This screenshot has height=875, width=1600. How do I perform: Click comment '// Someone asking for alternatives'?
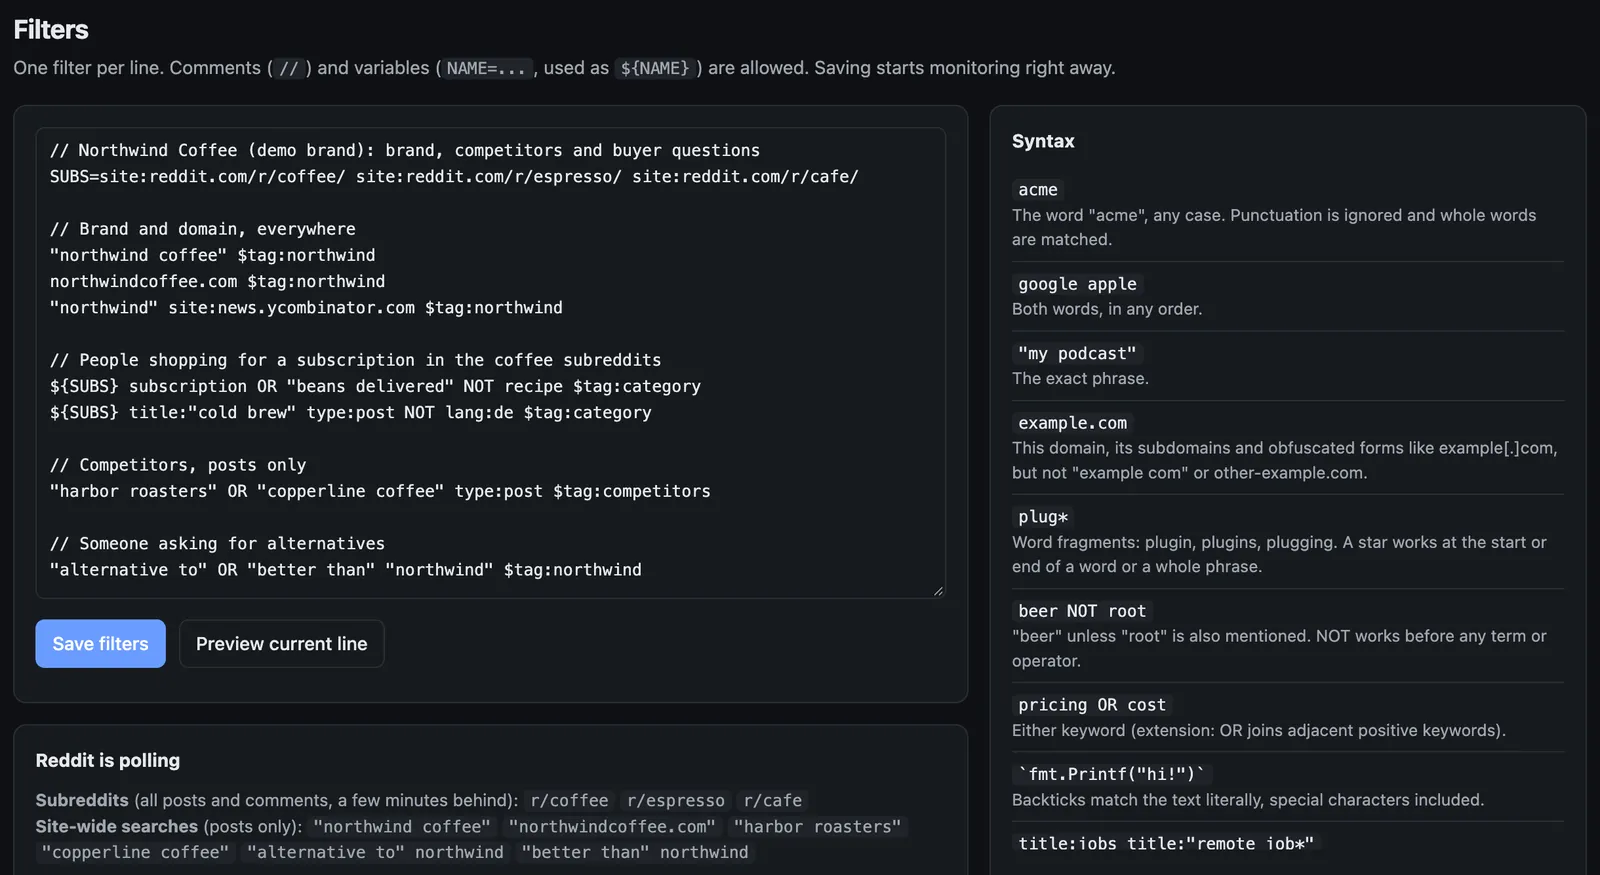(x=217, y=543)
